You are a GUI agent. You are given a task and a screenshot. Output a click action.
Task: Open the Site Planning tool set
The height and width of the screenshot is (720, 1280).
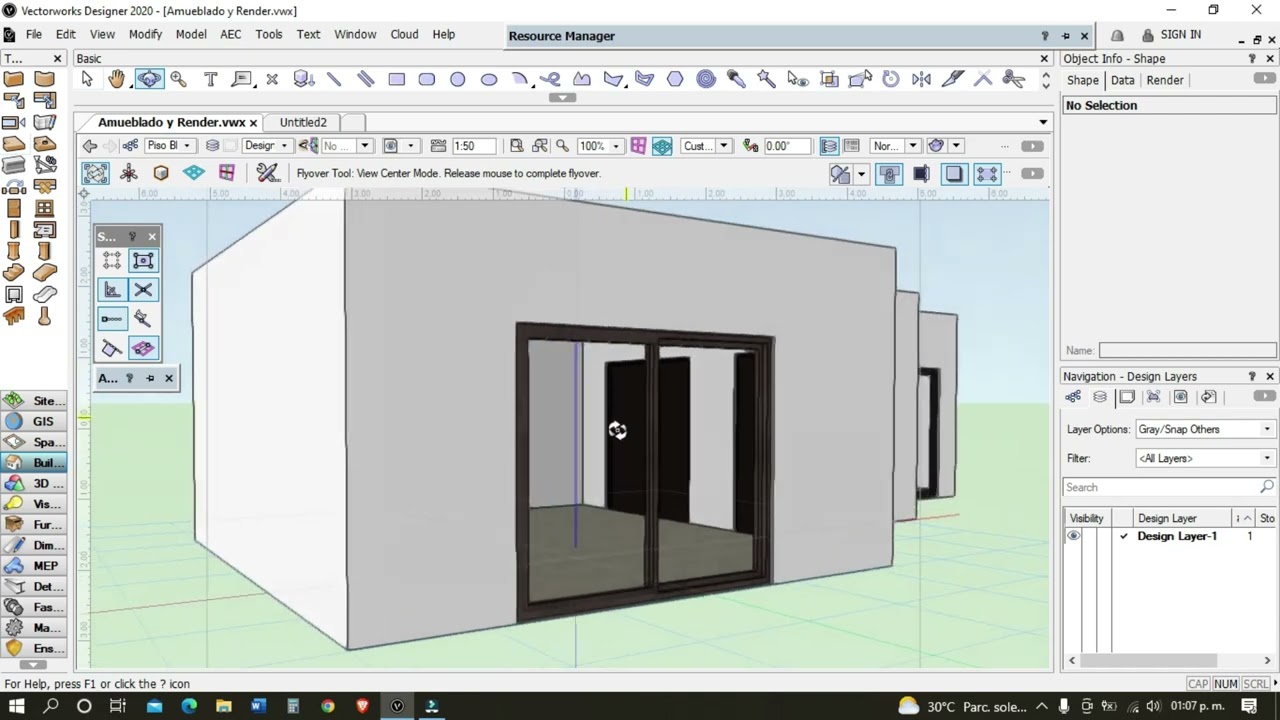tap(34, 401)
